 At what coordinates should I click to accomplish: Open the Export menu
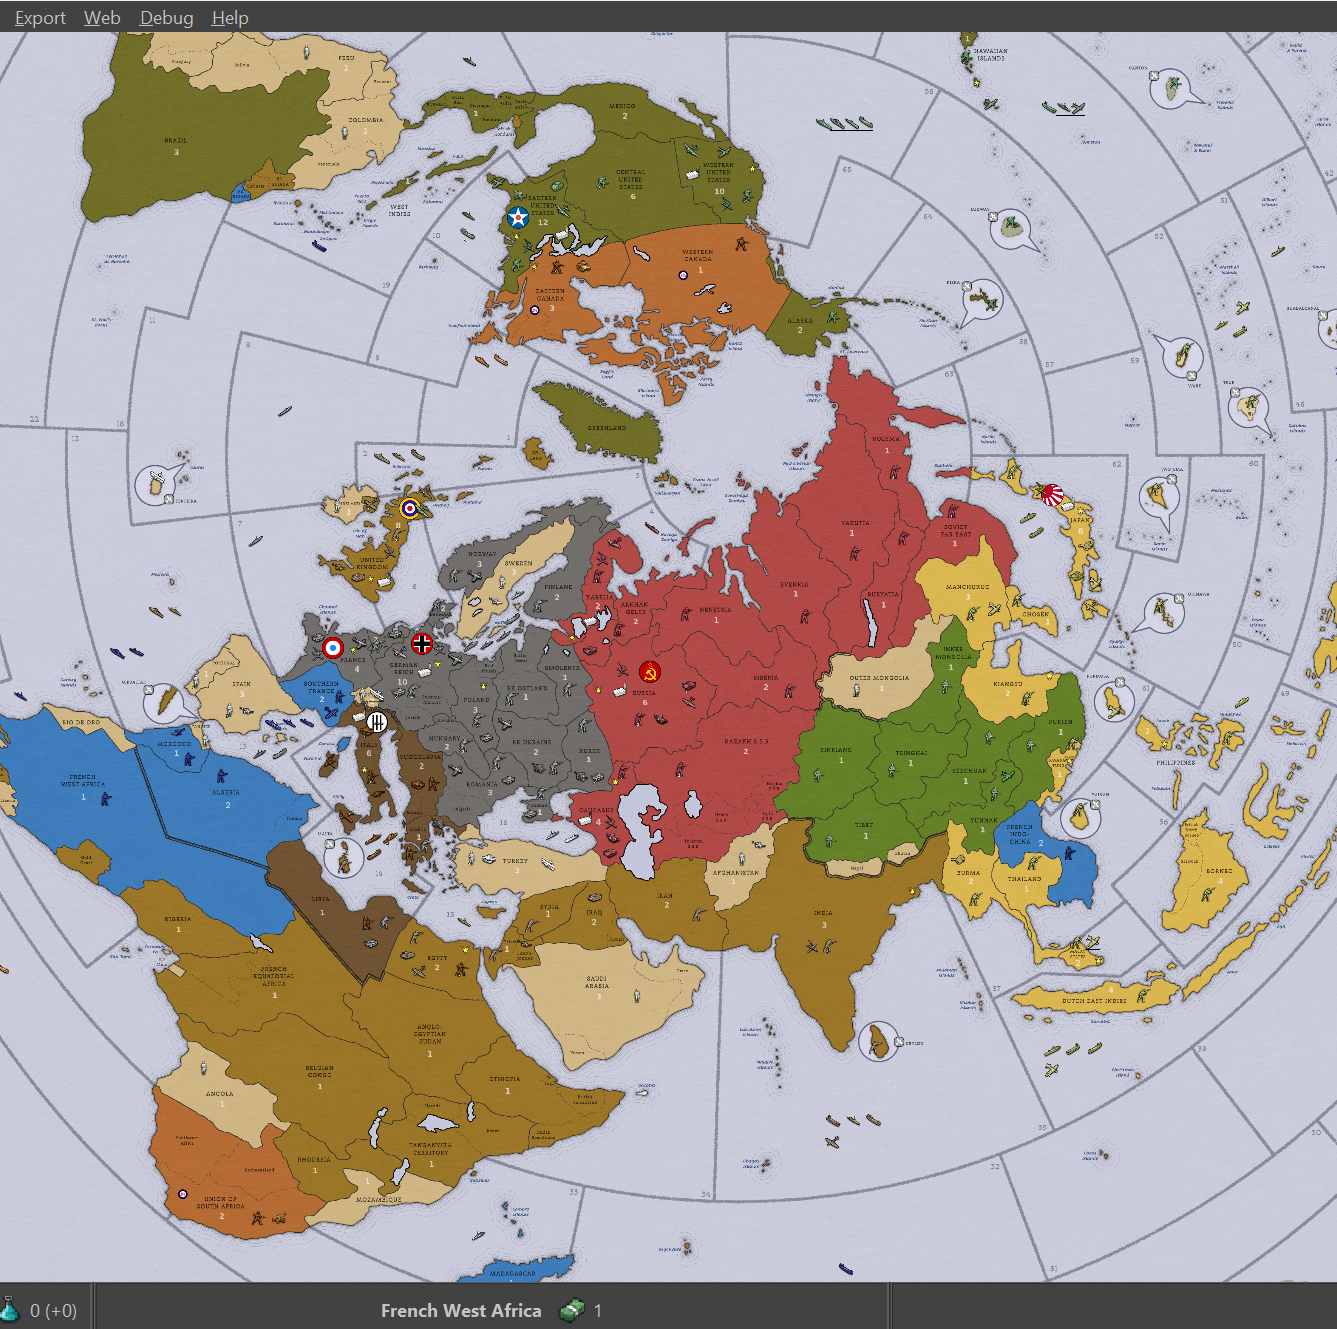pos(40,18)
